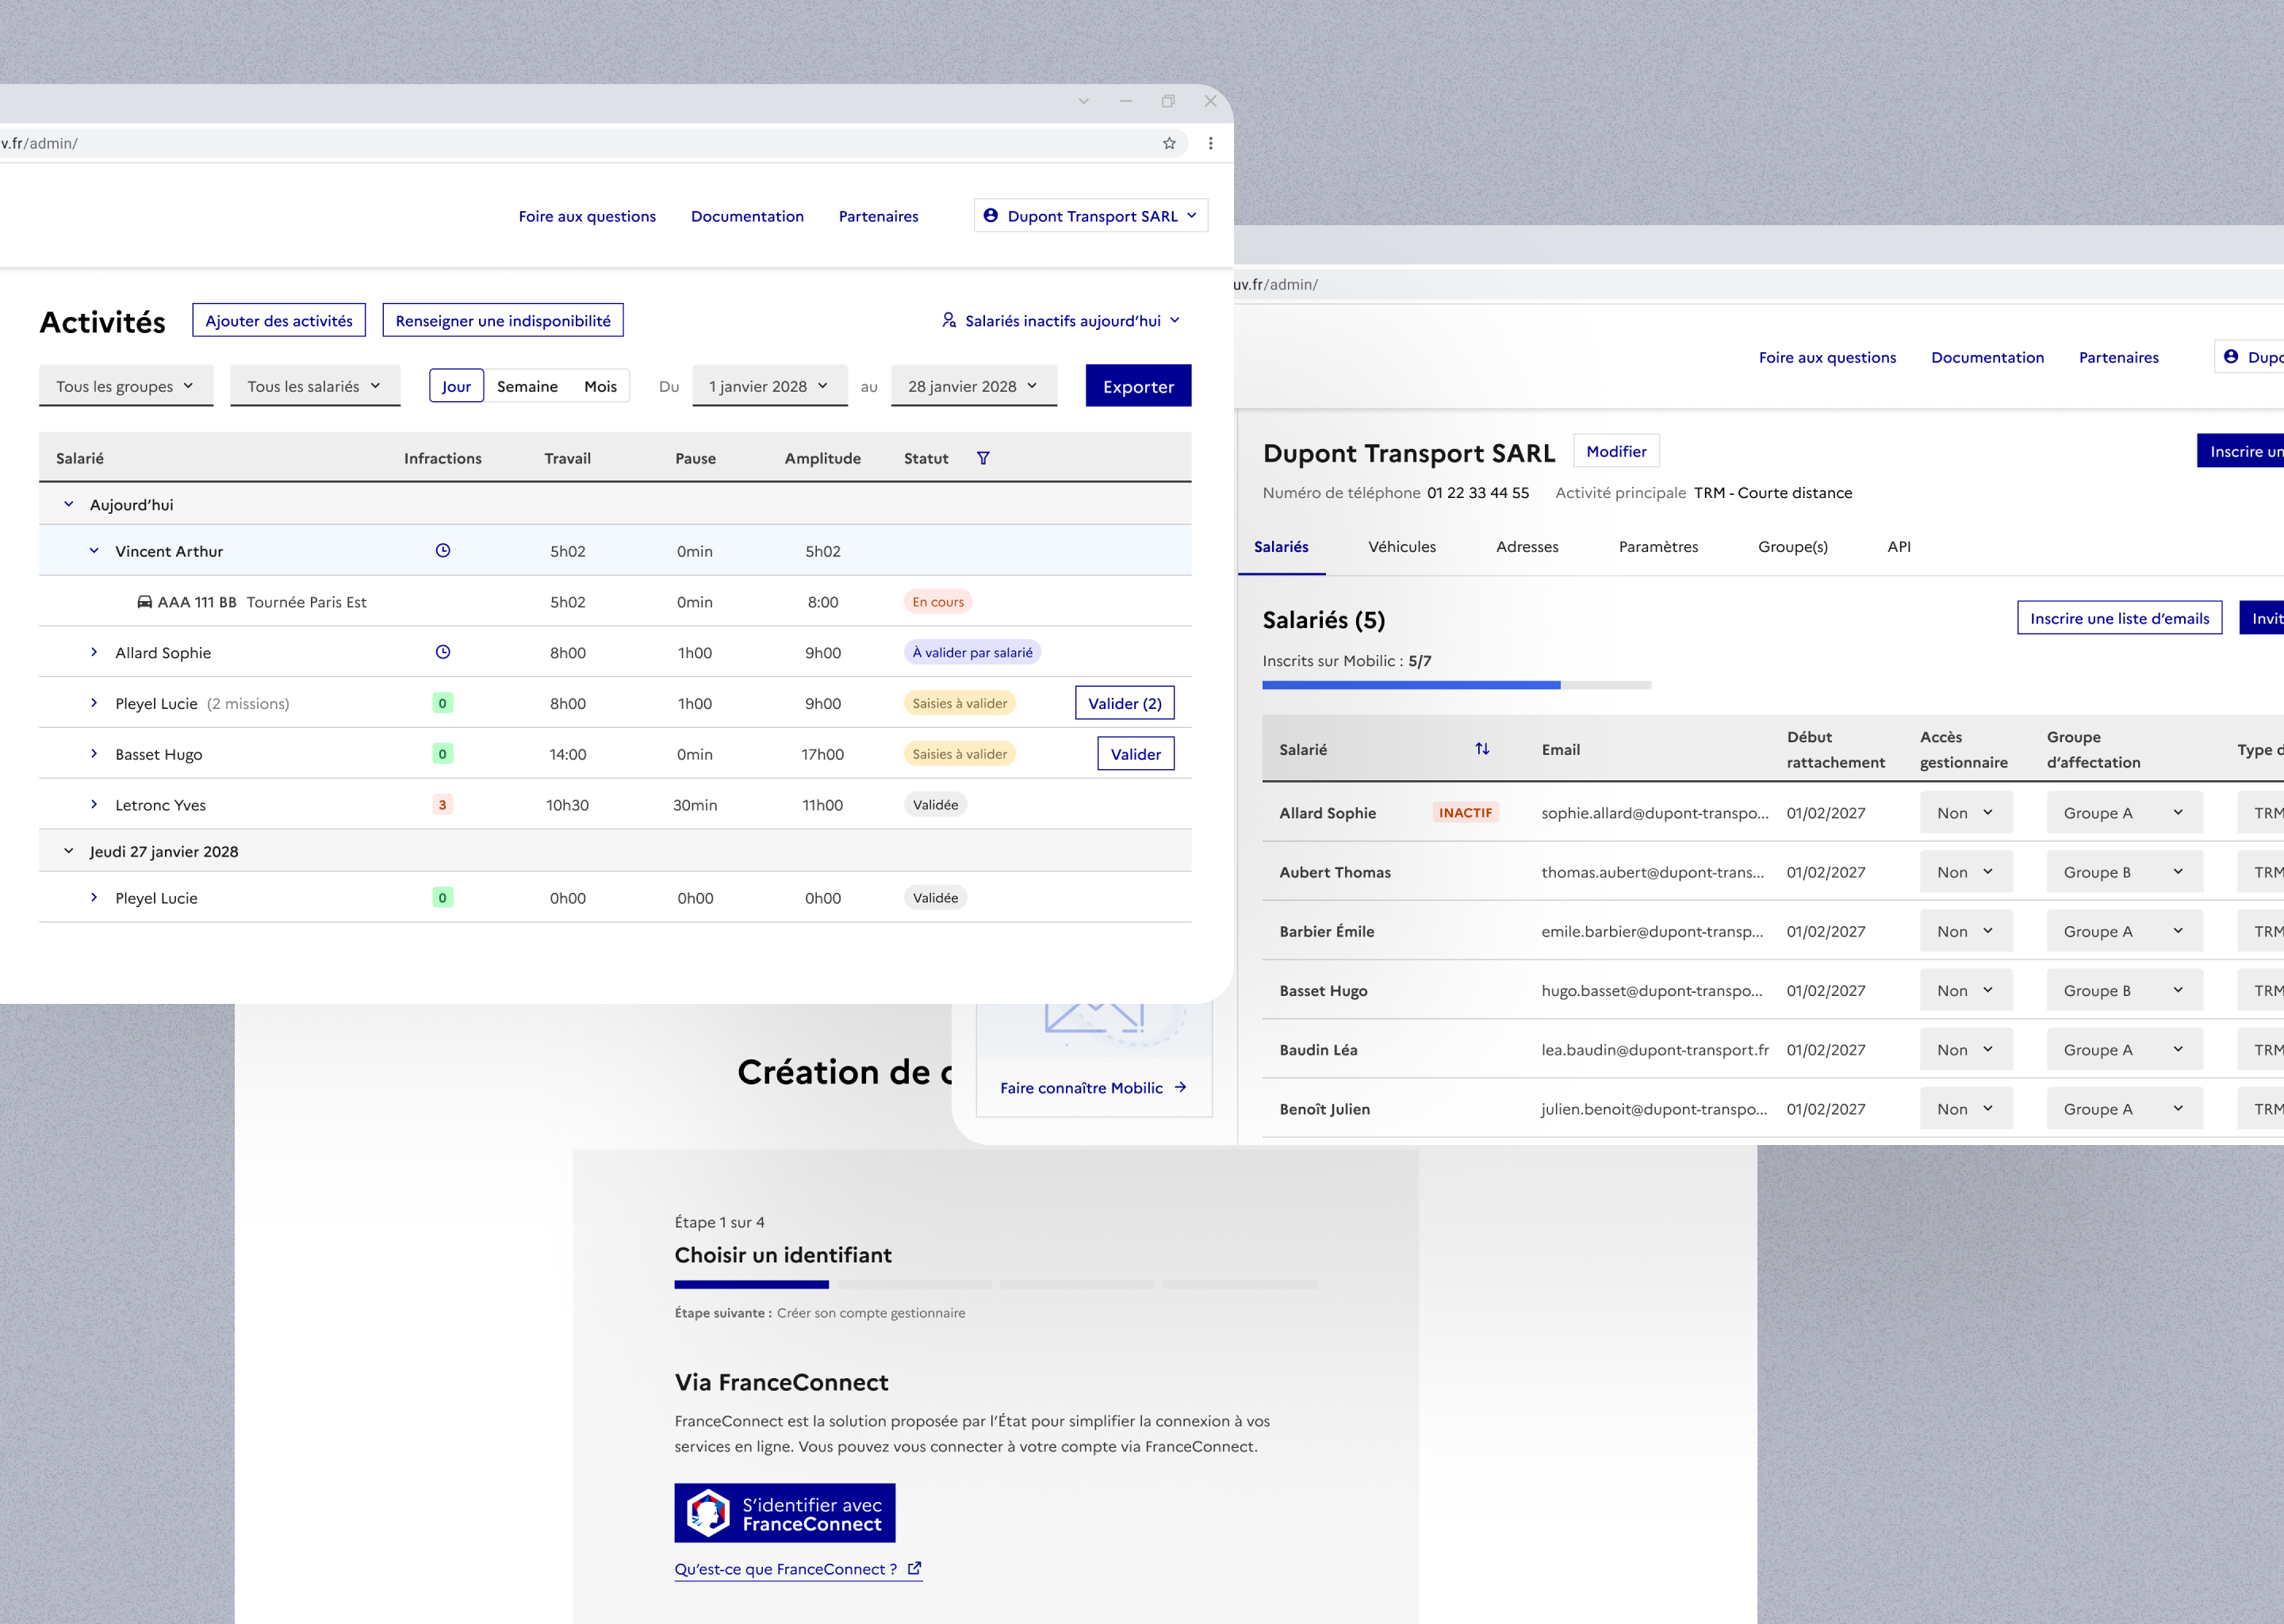This screenshot has height=1624, width=2284.
Task: Collapse the Aujourd'hui section
Action: coord(68,504)
